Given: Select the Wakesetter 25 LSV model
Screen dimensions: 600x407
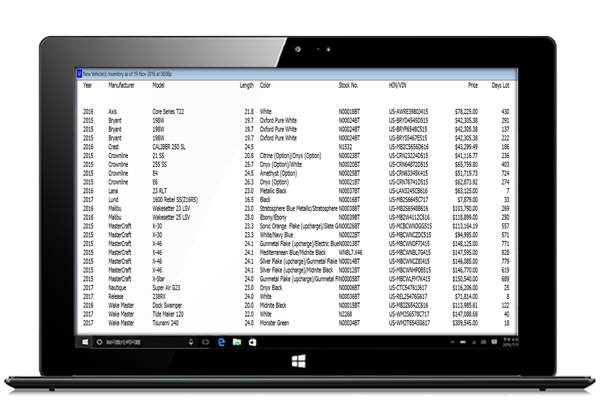Looking at the screenshot, I should 171,217.
